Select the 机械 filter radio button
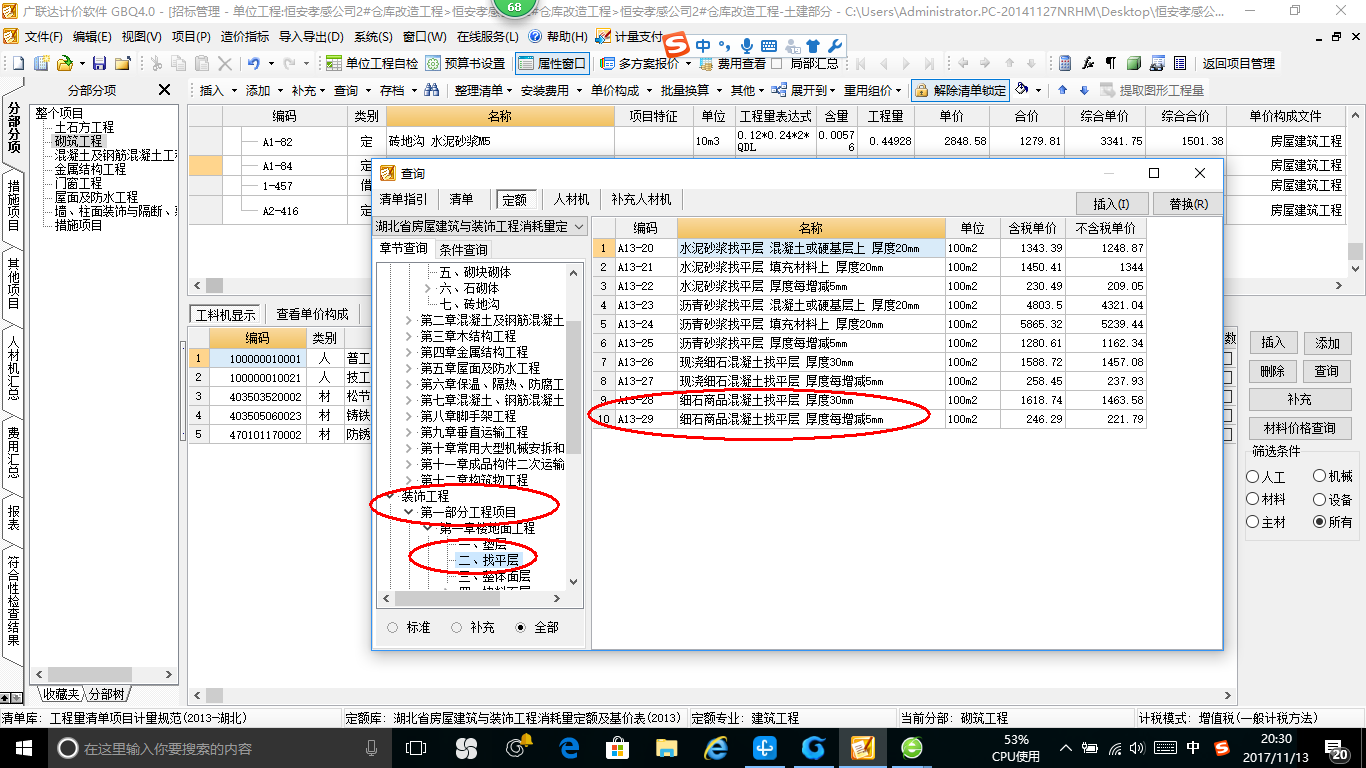 pyautogui.click(x=1320, y=477)
